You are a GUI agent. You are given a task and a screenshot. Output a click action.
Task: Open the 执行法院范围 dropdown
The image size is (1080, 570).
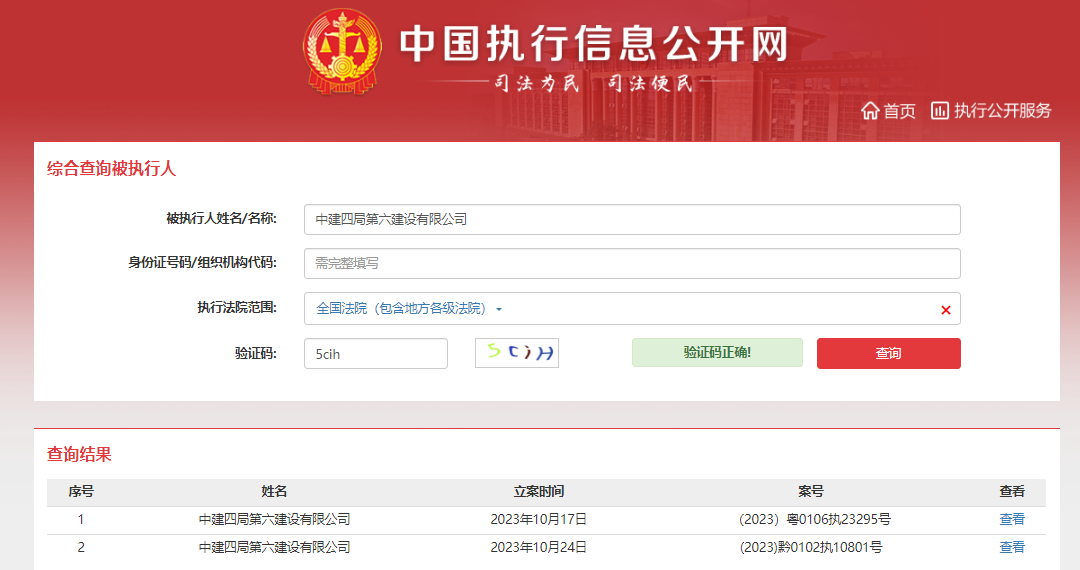(632, 308)
